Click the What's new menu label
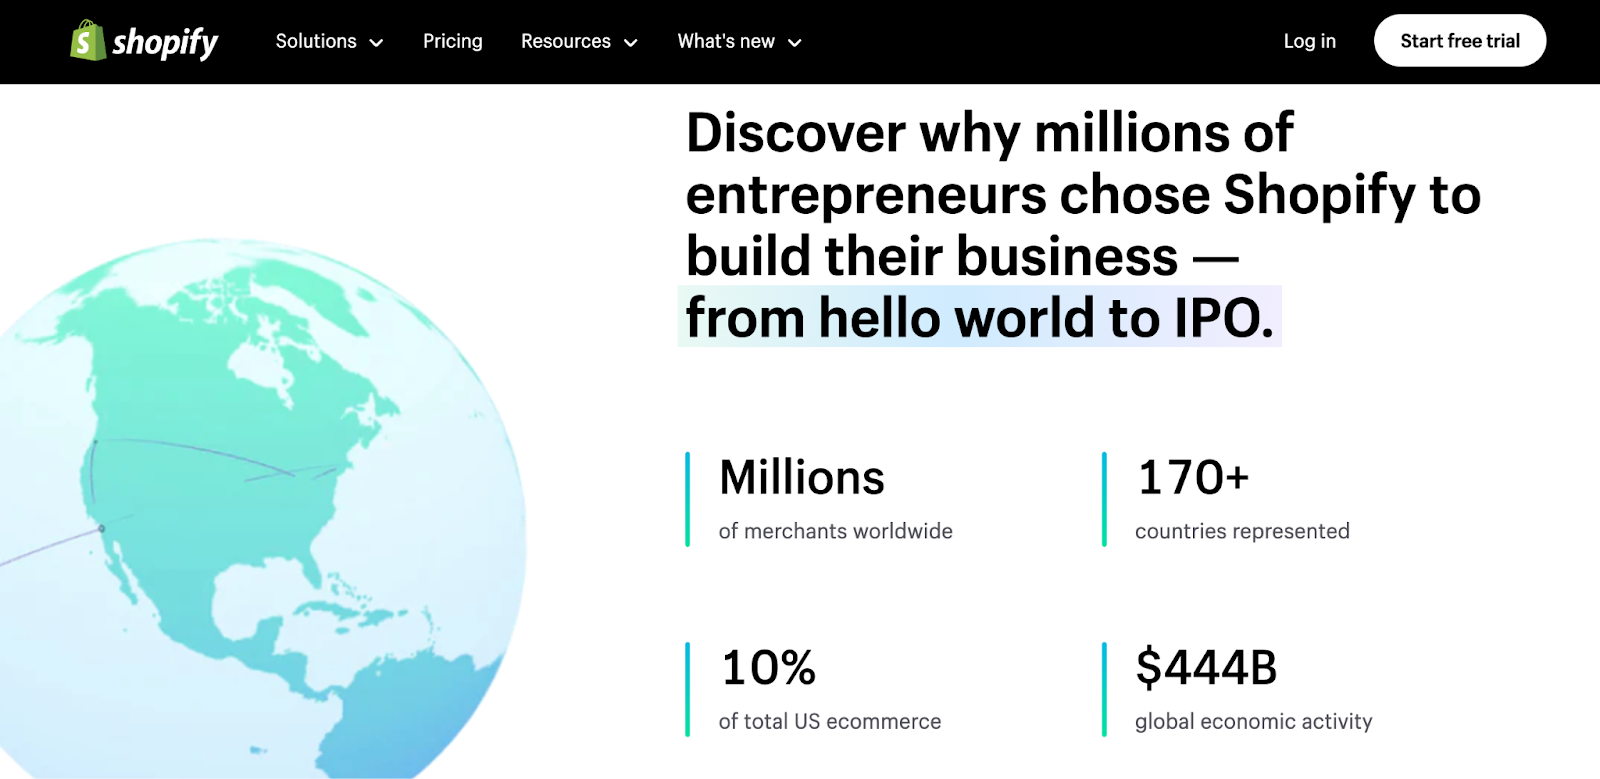The height and width of the screenshot is (779, 1600). pos(726,41)
